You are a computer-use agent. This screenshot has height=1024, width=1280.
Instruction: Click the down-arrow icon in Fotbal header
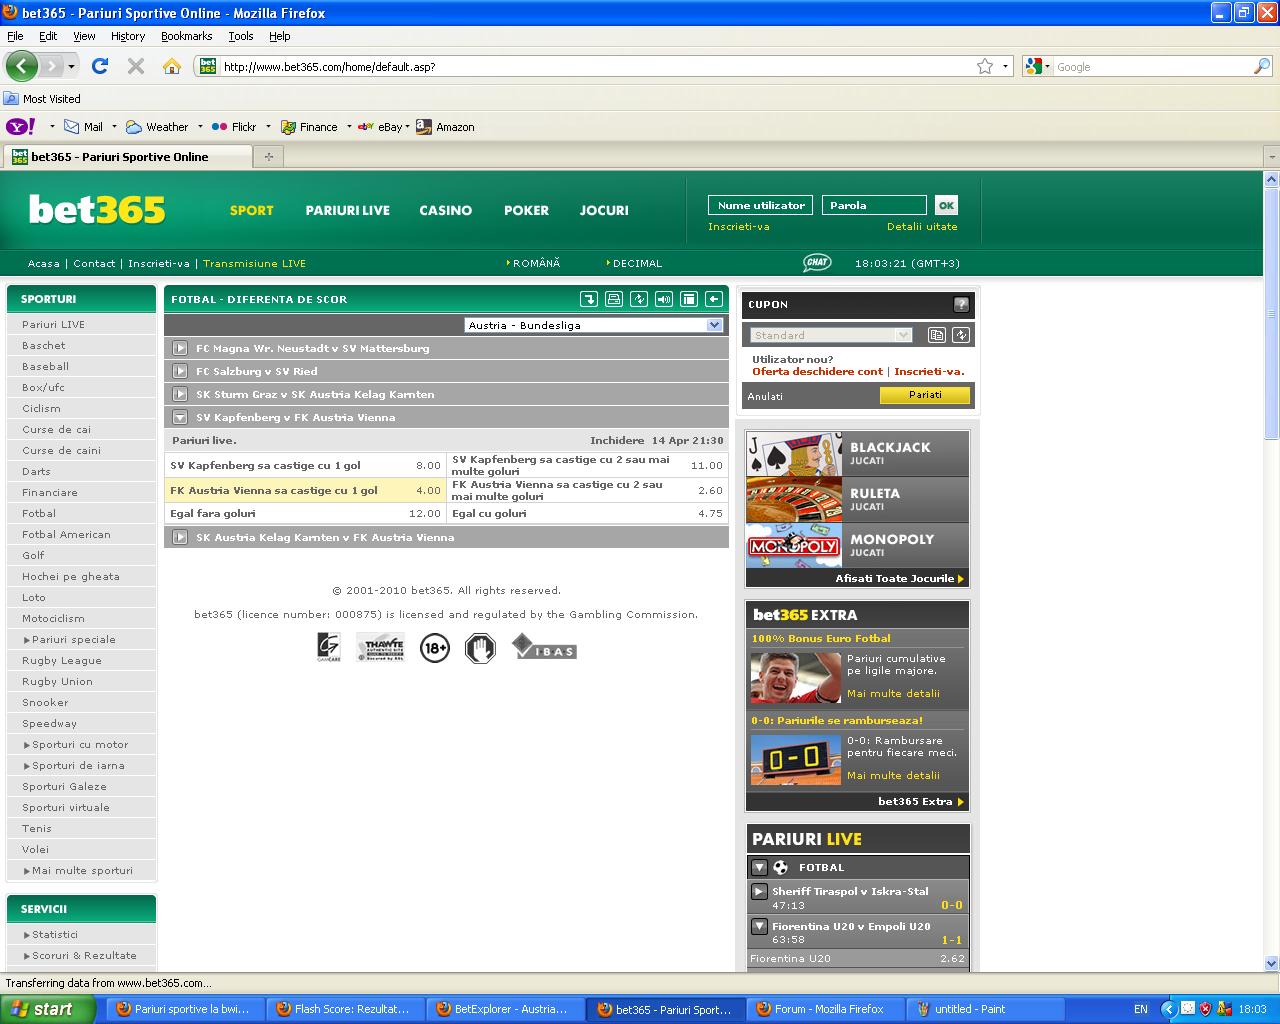(x=588, y=299)
